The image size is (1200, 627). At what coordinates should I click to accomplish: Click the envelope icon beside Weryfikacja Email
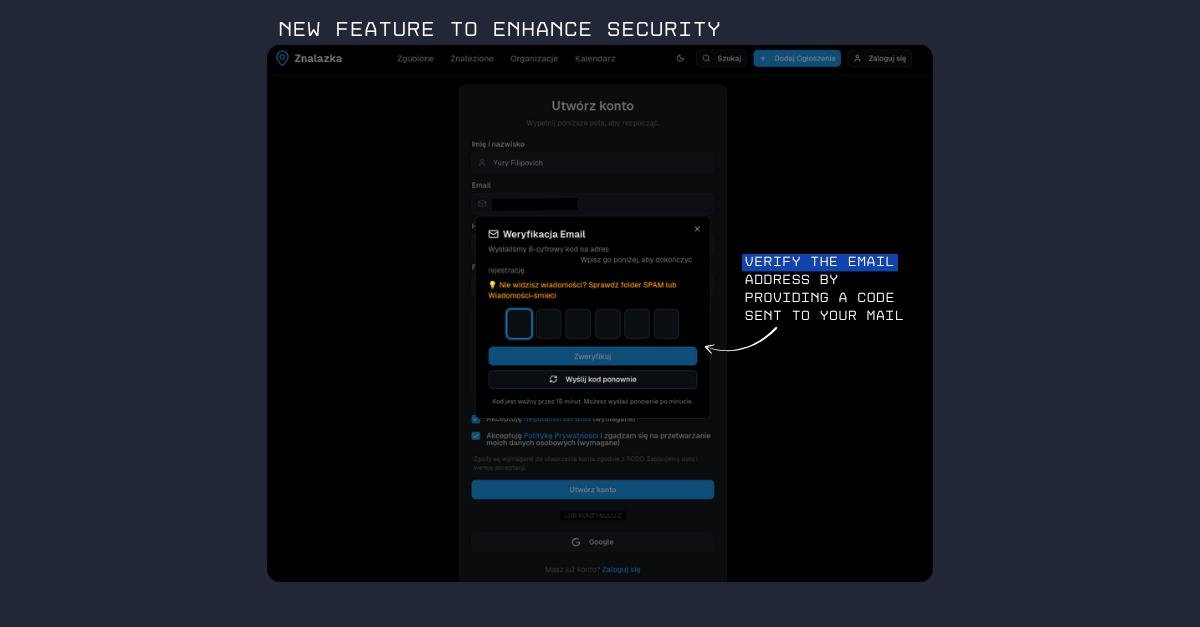click(493, 234)
